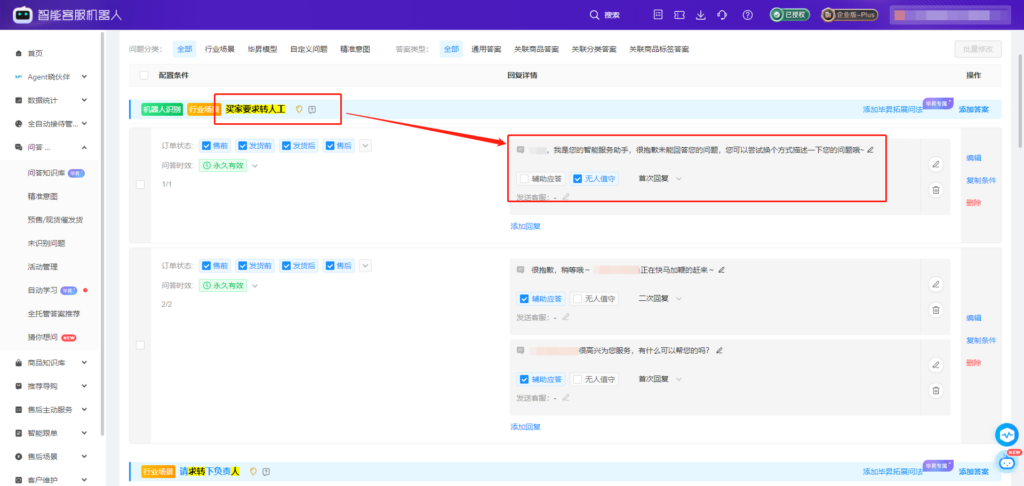Open the floating monitor chat widget icon
Image resolution: width=1024 pixels, height=486 pixels.
point(1007,434)
